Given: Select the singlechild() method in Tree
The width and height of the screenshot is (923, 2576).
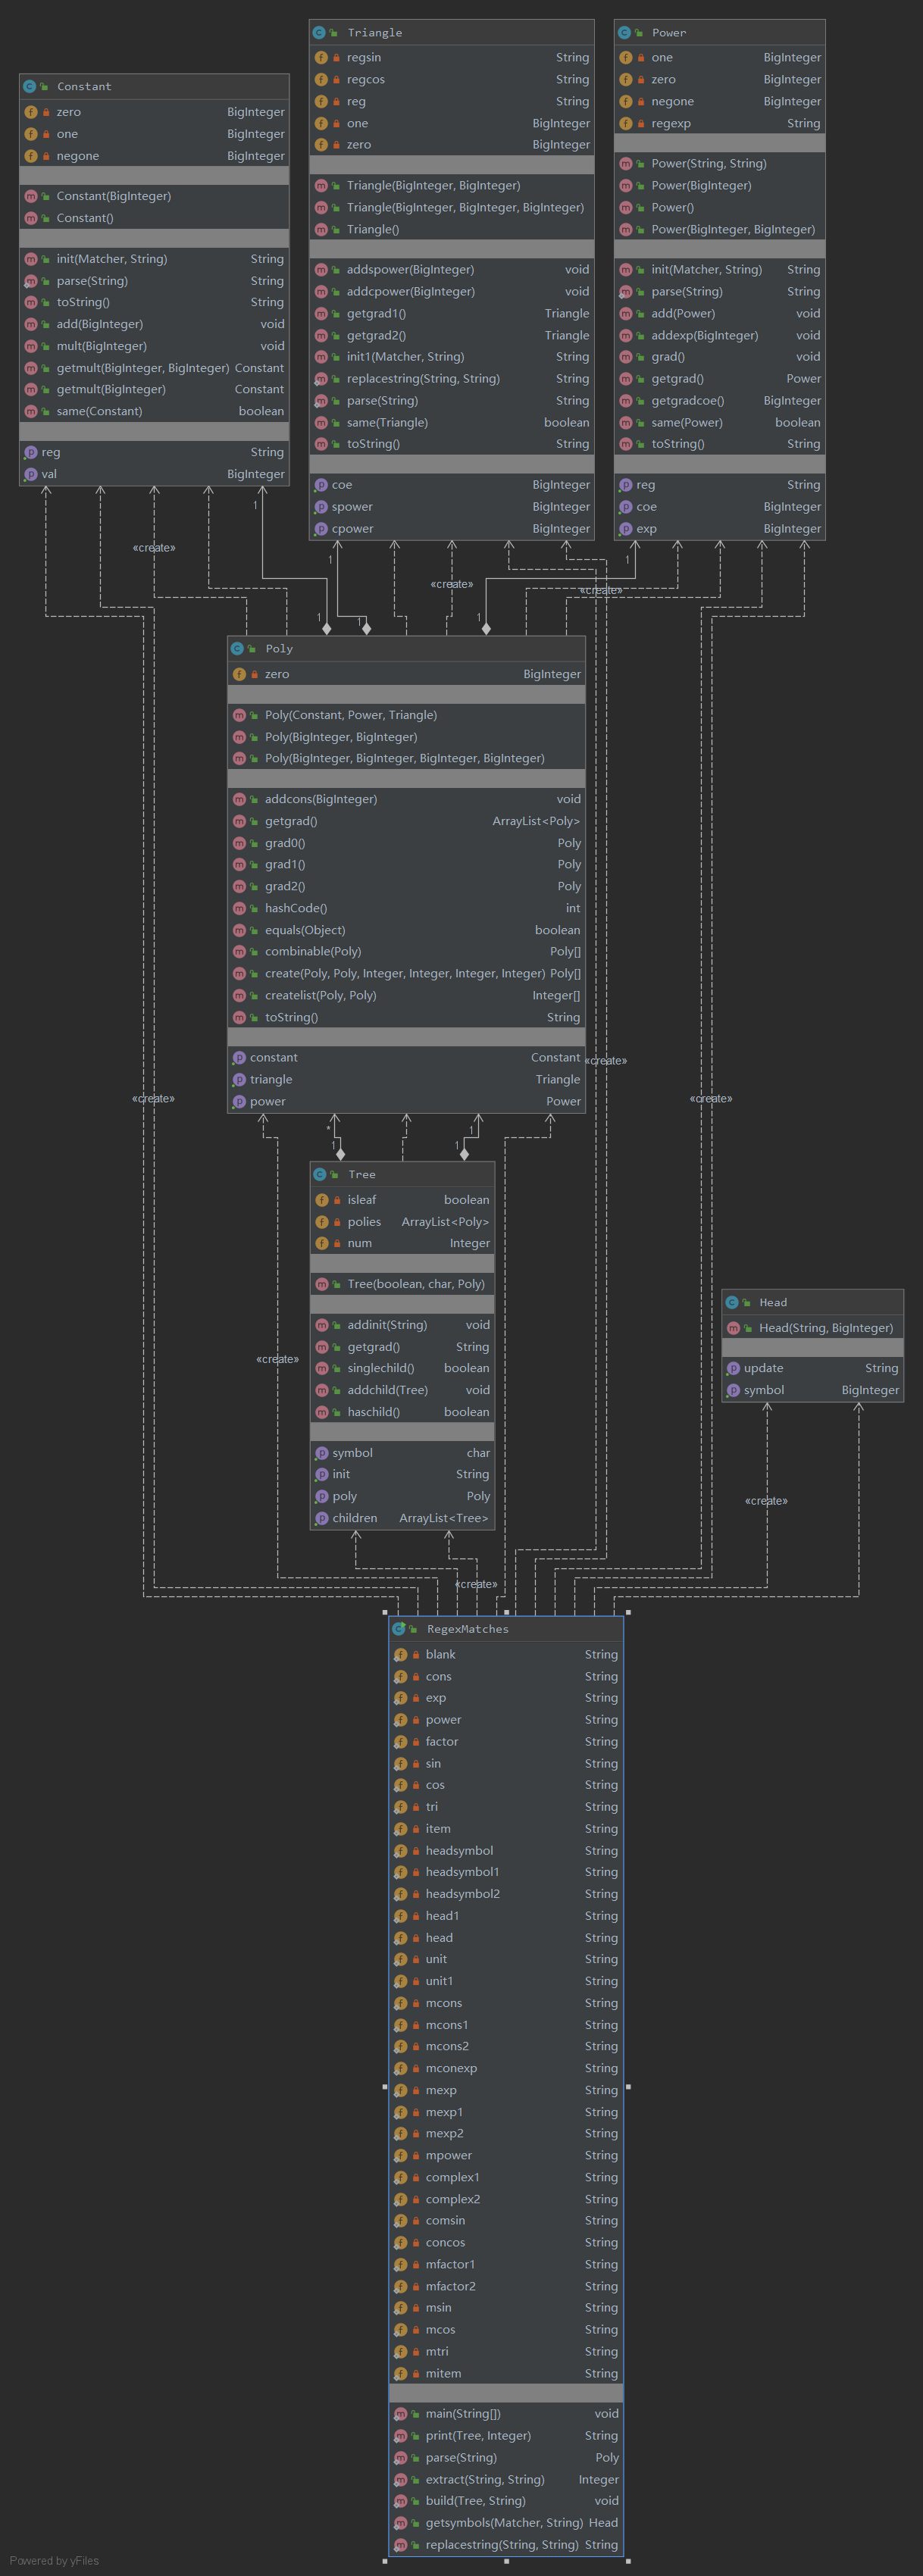Looking at the screenshot, I should [x=403, y=1369].
